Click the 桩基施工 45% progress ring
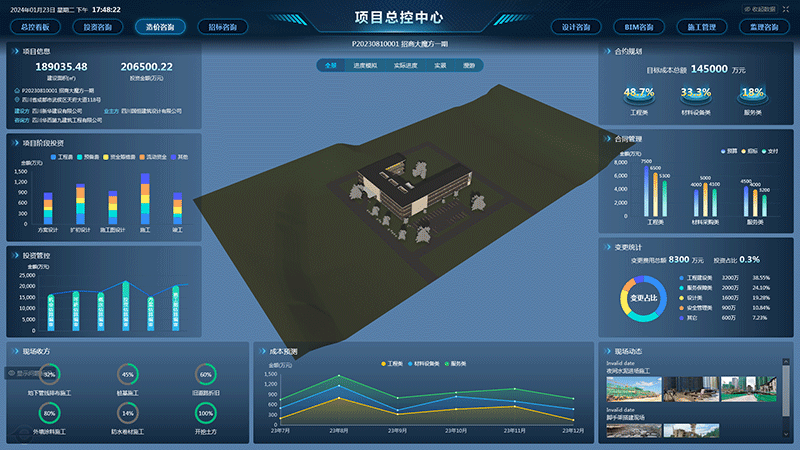Screen dimensions: 800x450 click(127, 375)
